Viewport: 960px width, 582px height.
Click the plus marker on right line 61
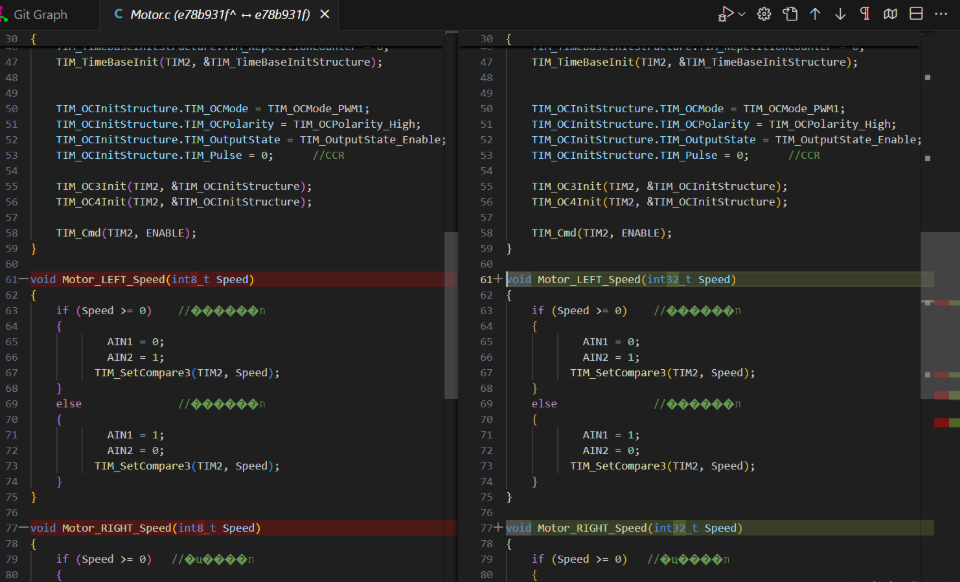tap(498, 279)
